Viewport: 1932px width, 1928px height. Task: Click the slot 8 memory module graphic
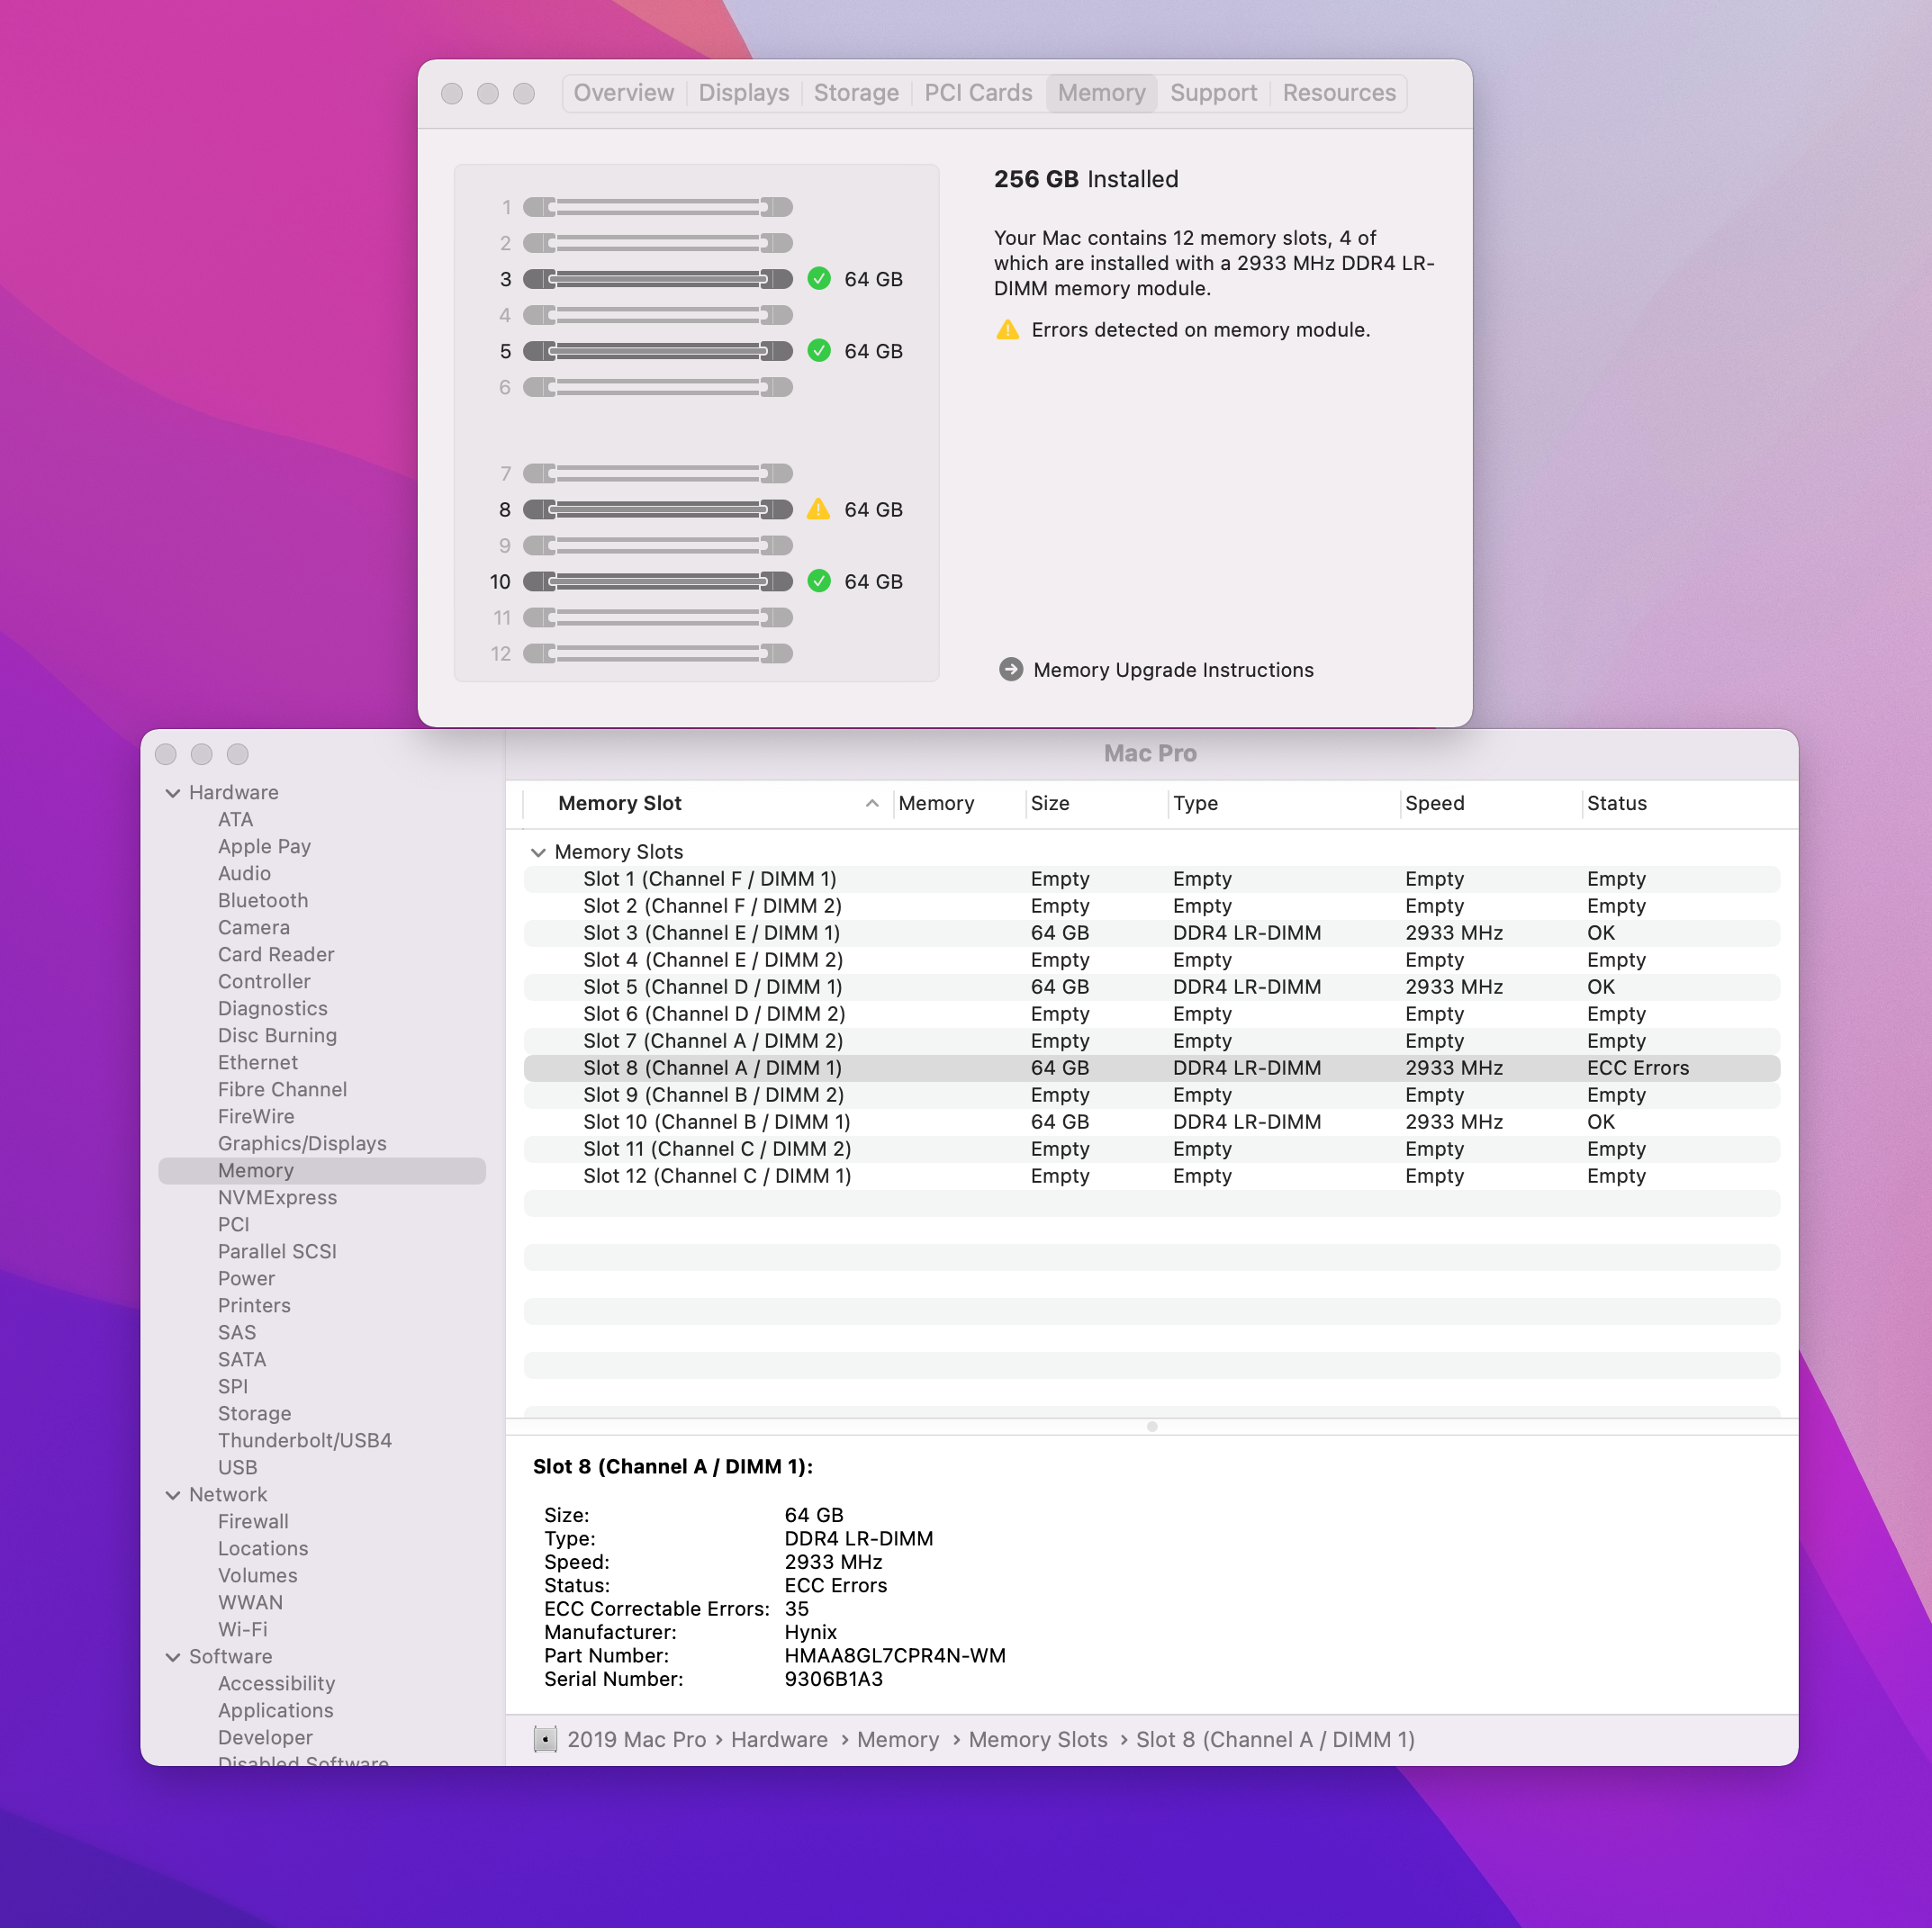[657, 509]
